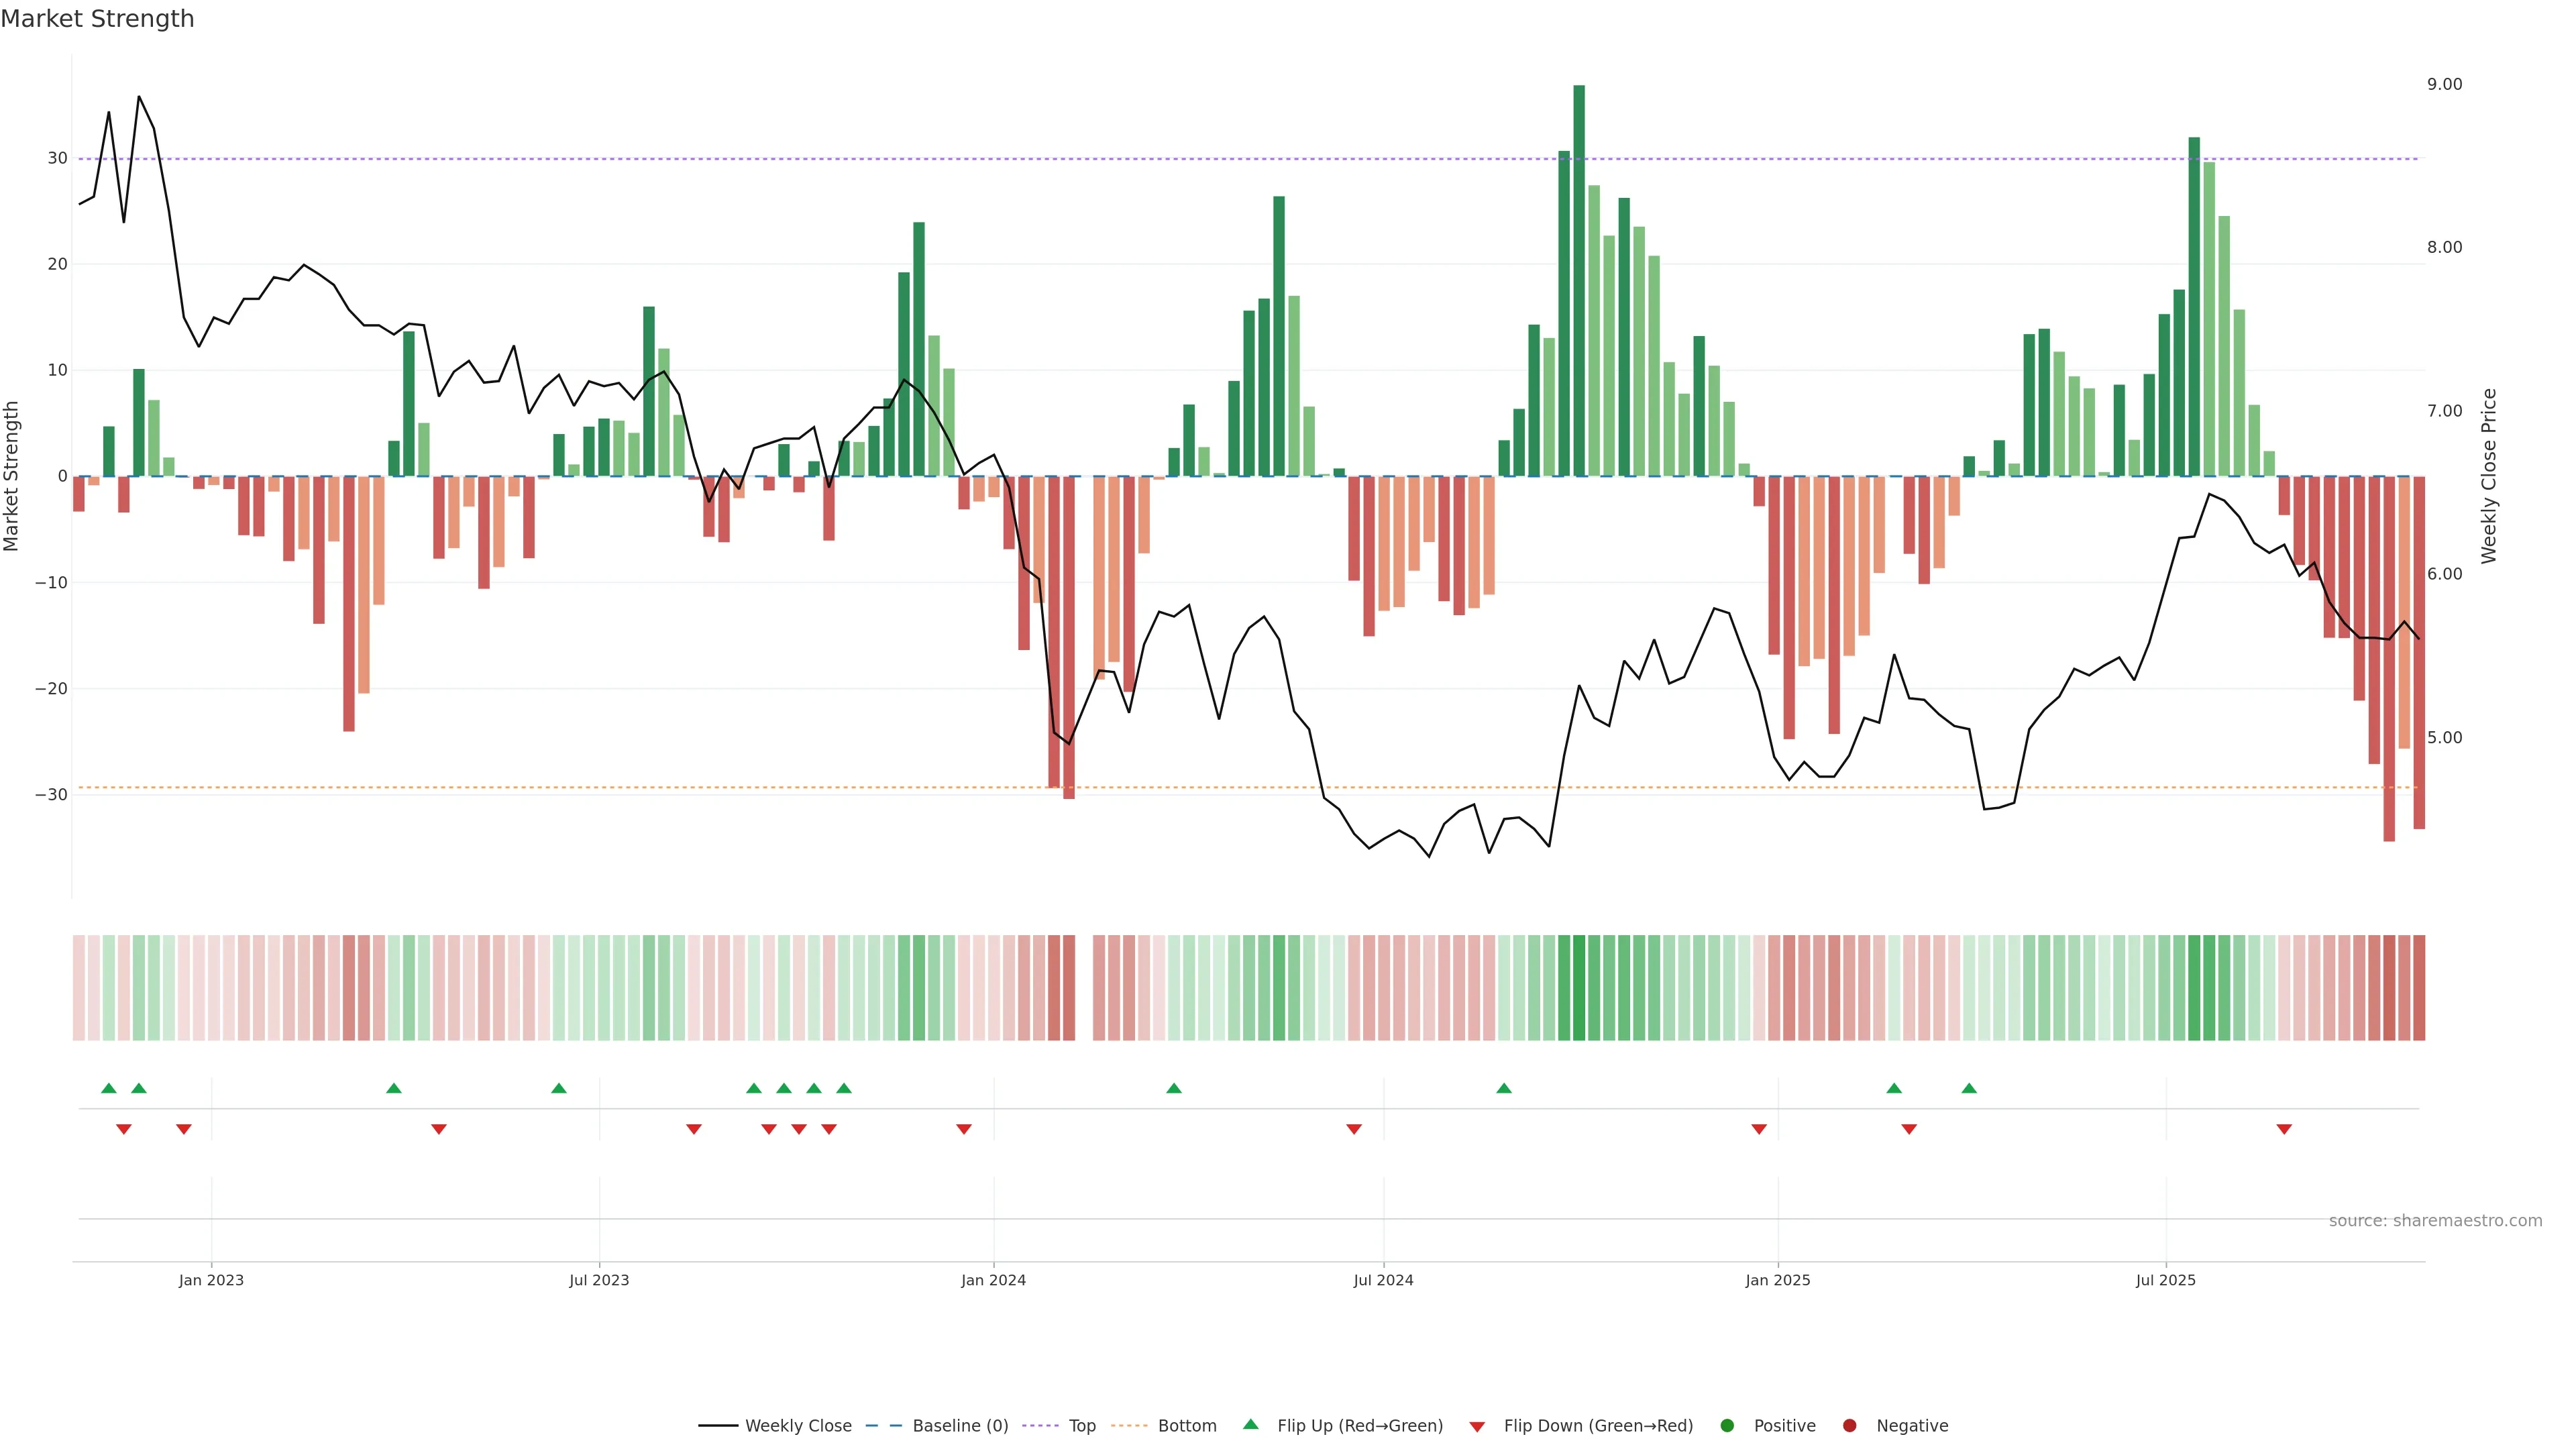2576x1449 pixels.
Task: Click the Jul 2025 x-axis label
Action: click(x=2165, y=1280)
